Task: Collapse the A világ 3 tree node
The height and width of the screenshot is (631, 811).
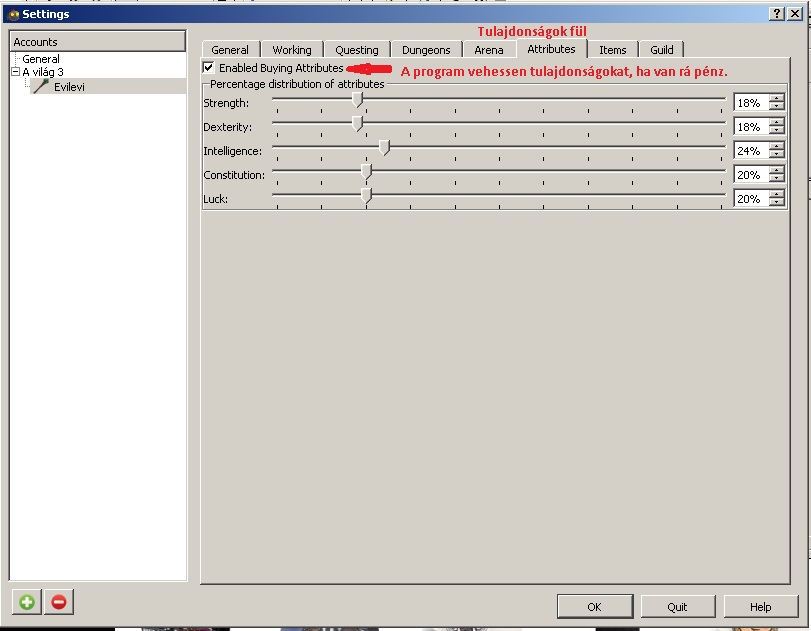Action: (15, 72)
